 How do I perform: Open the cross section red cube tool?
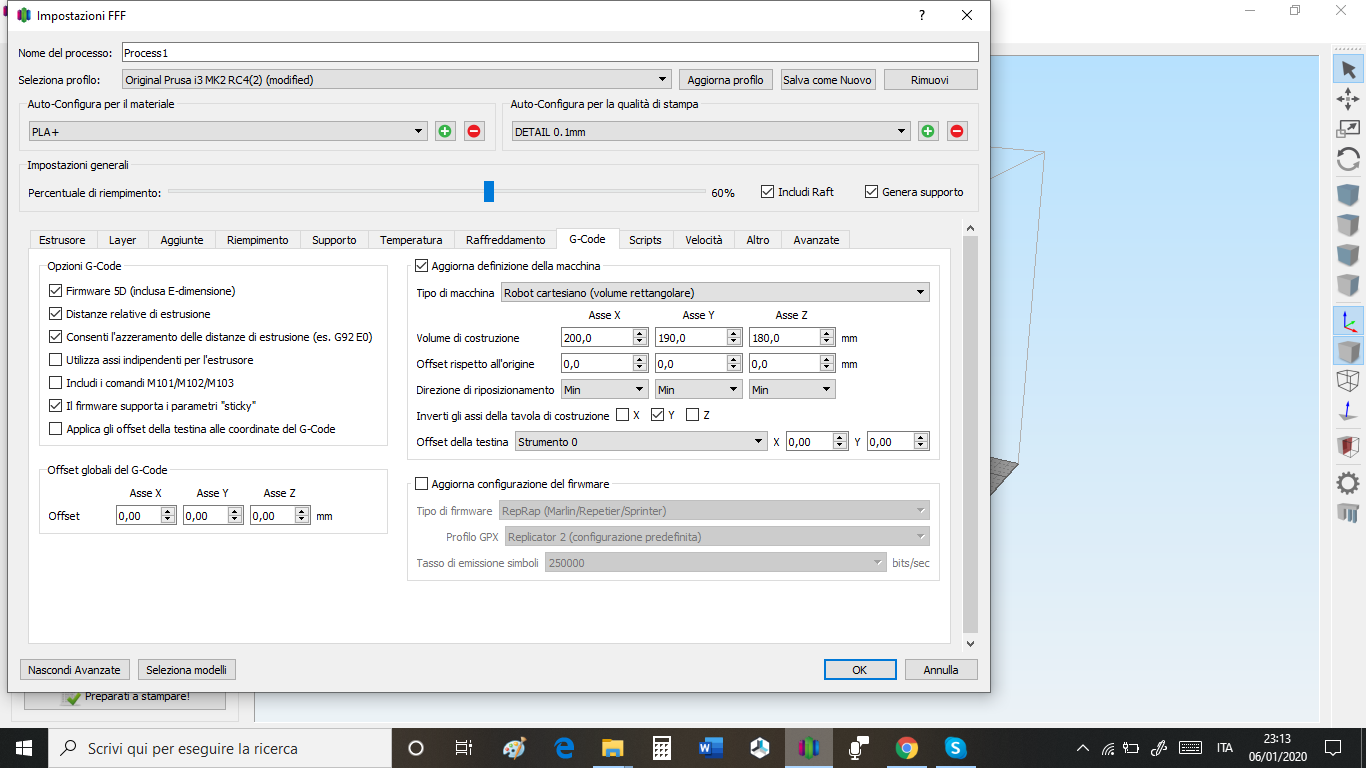[1348, 446]
